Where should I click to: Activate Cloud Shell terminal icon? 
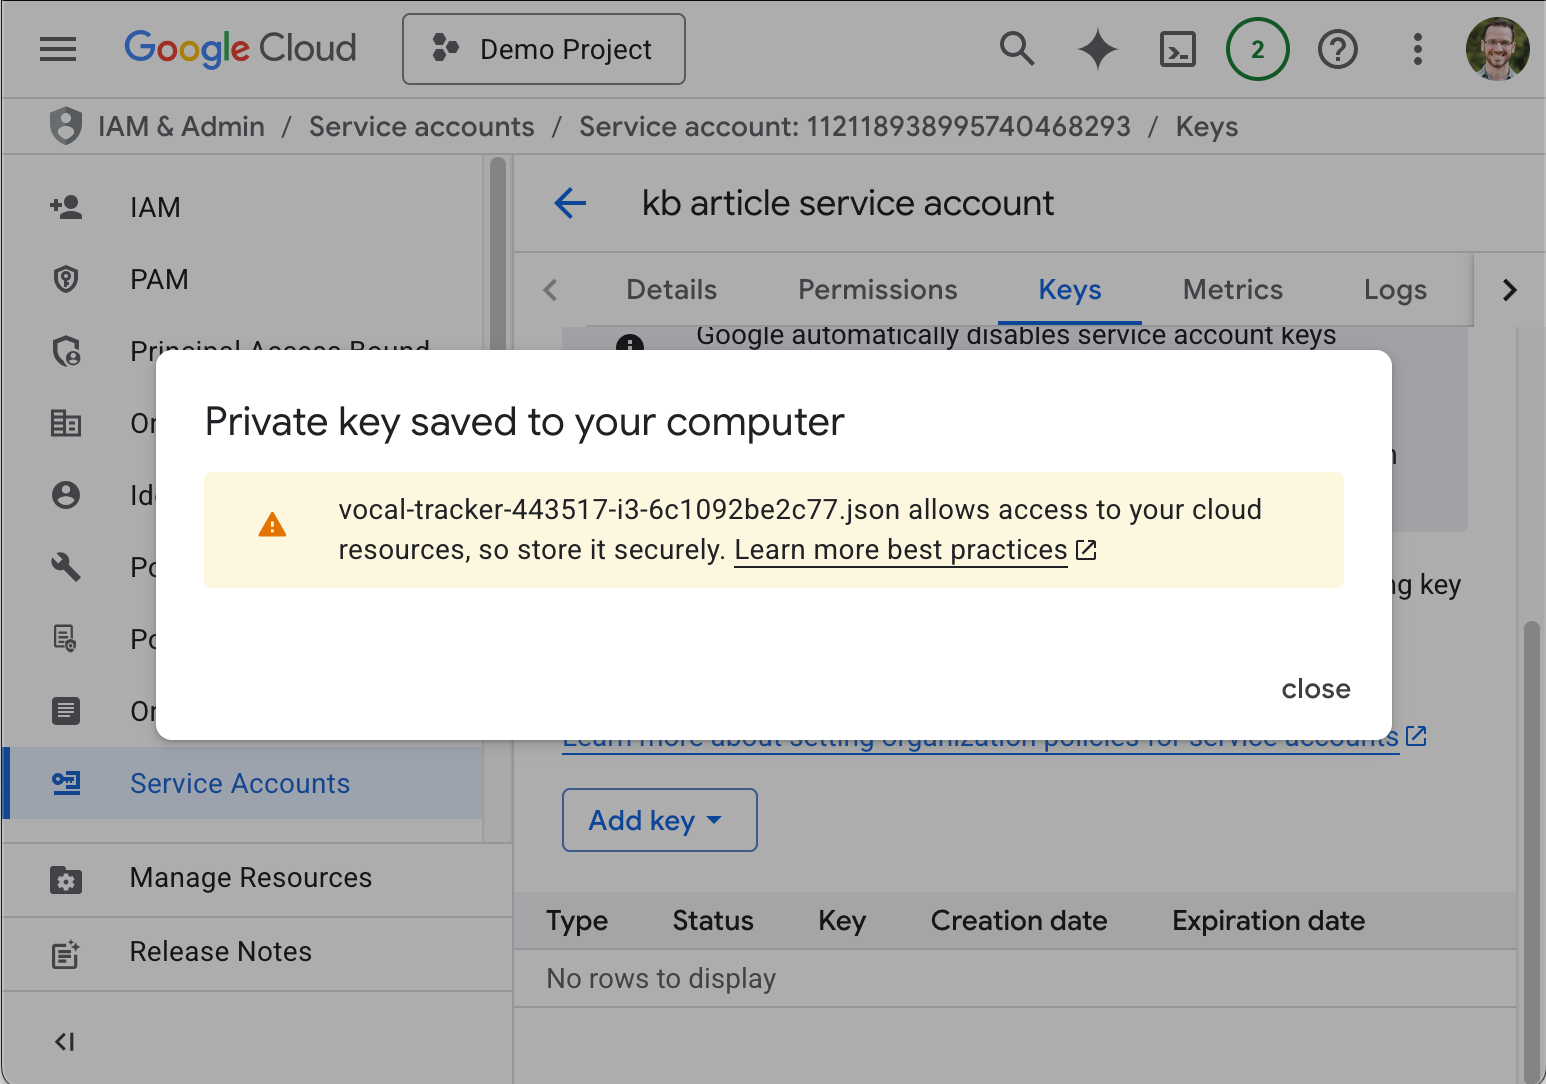(1177, 49)
